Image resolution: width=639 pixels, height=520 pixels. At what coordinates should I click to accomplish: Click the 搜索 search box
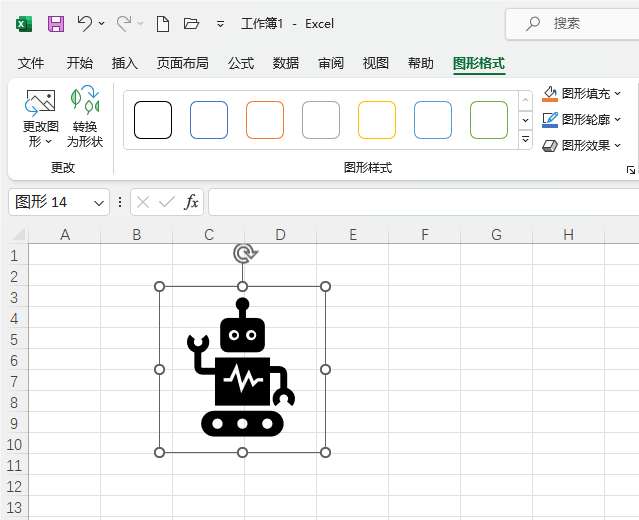coord(572,24)
